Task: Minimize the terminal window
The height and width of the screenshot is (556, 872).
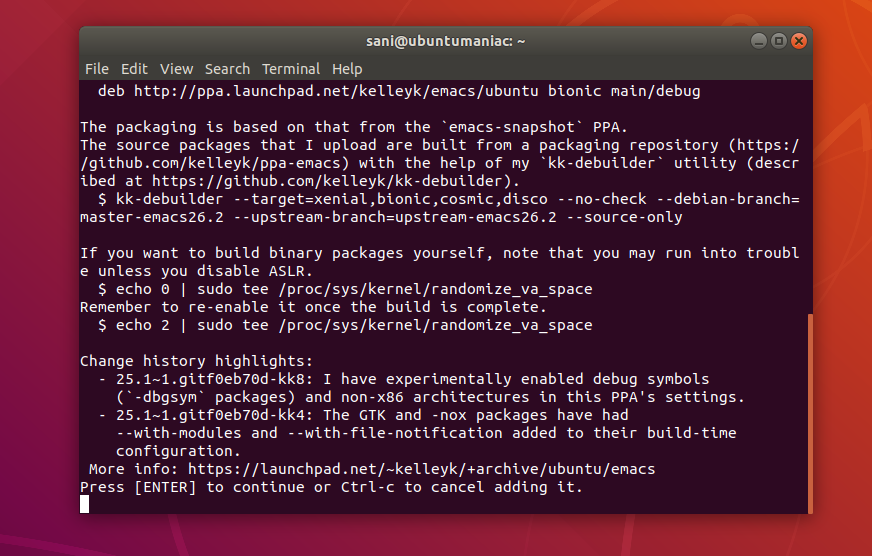Action: click(x=759, y=41)
